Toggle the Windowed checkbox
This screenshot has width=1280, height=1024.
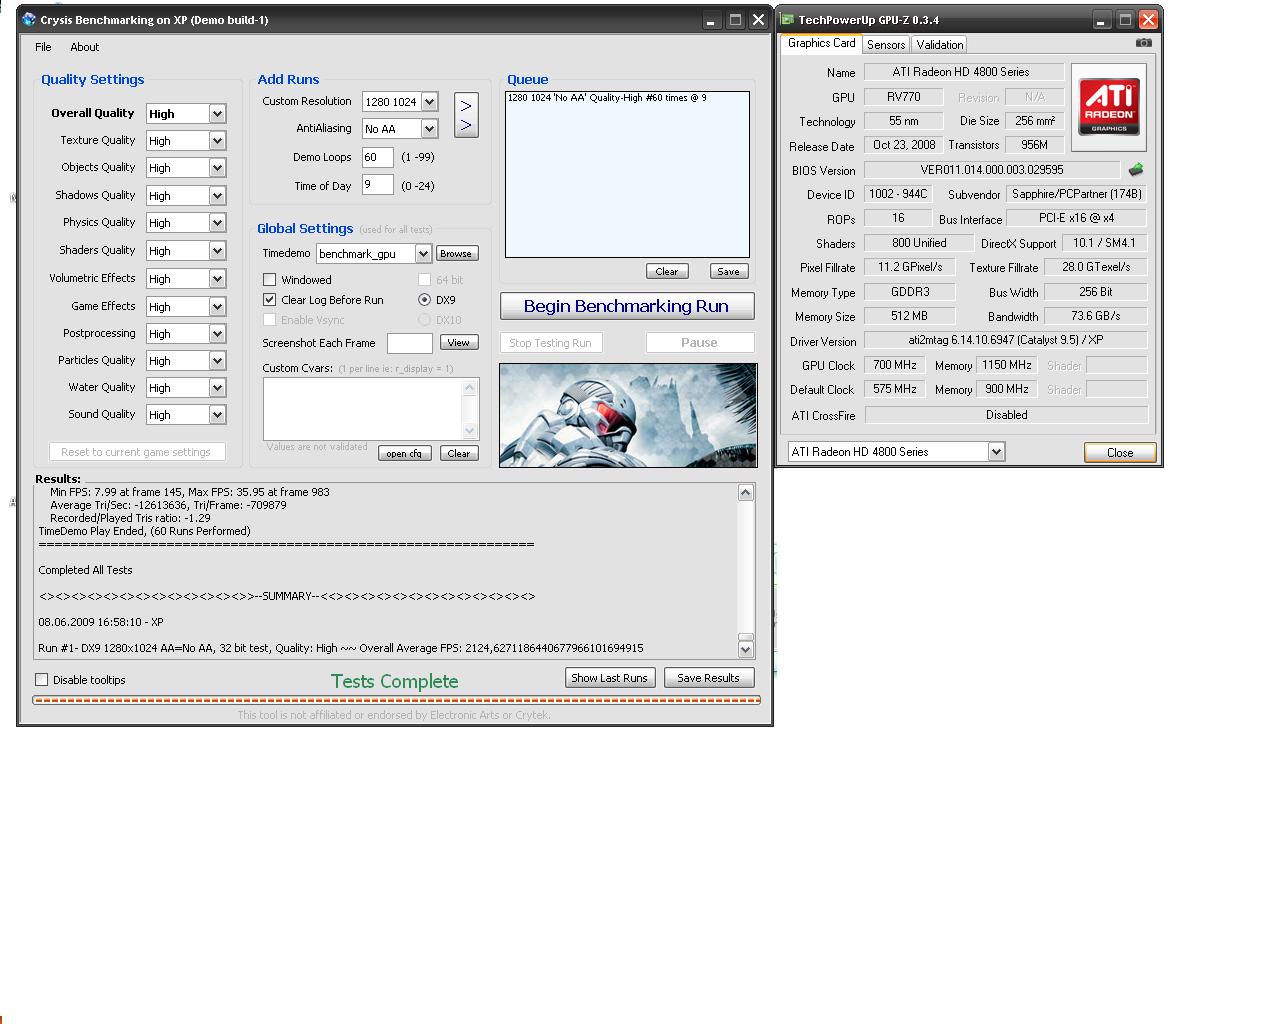click(x=269, y=280)
